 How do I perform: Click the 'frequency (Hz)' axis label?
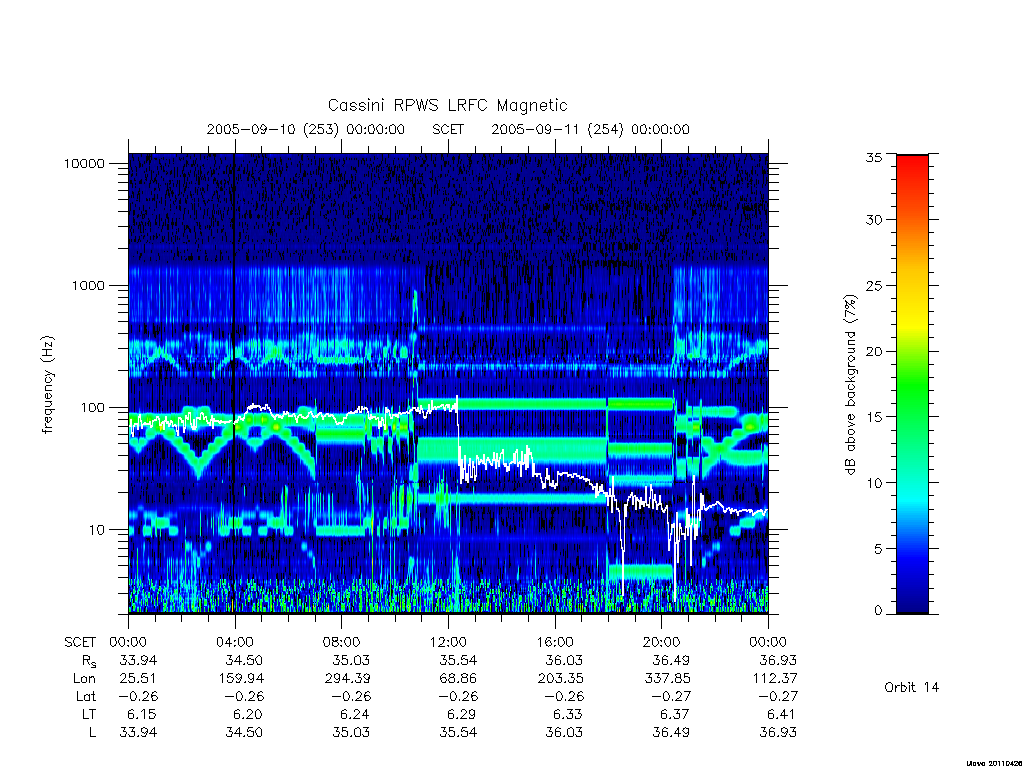[x=48, y=385]
